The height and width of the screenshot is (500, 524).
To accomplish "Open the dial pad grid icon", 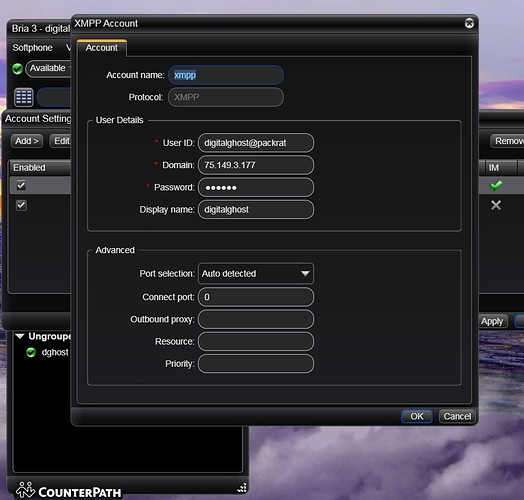I will [24, 97].
